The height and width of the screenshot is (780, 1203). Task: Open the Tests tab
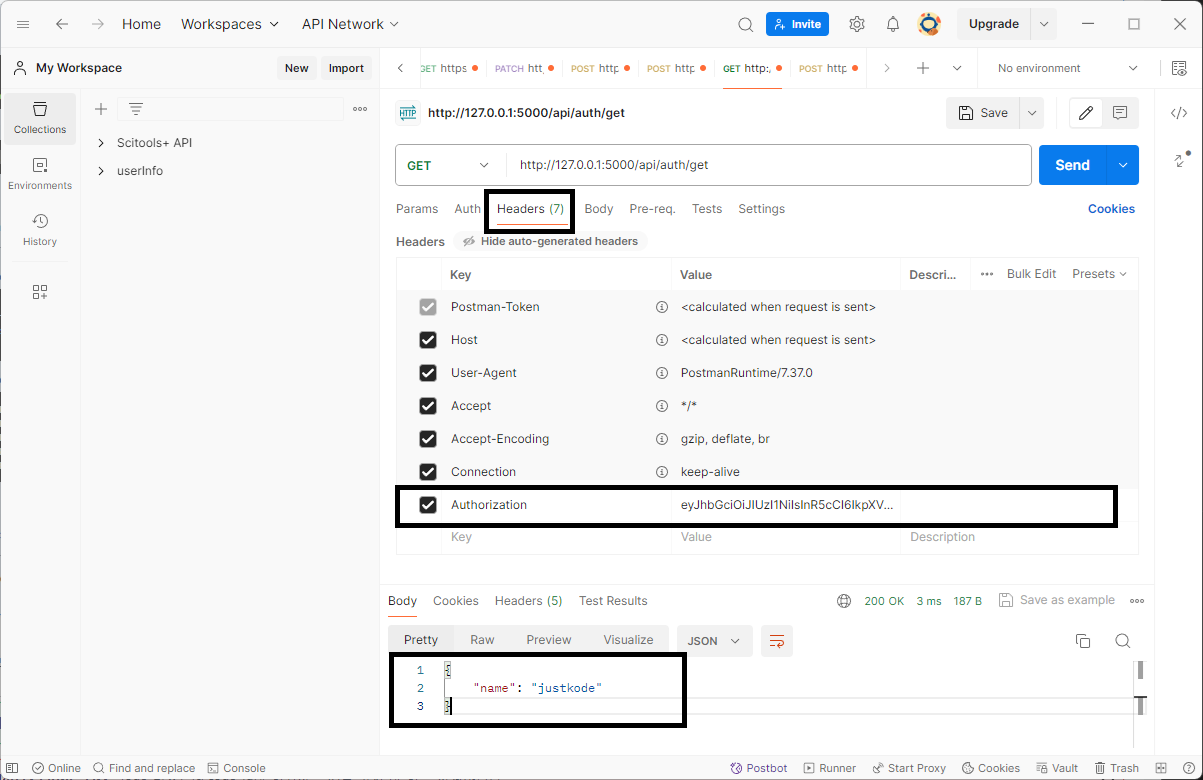(707, 209)
